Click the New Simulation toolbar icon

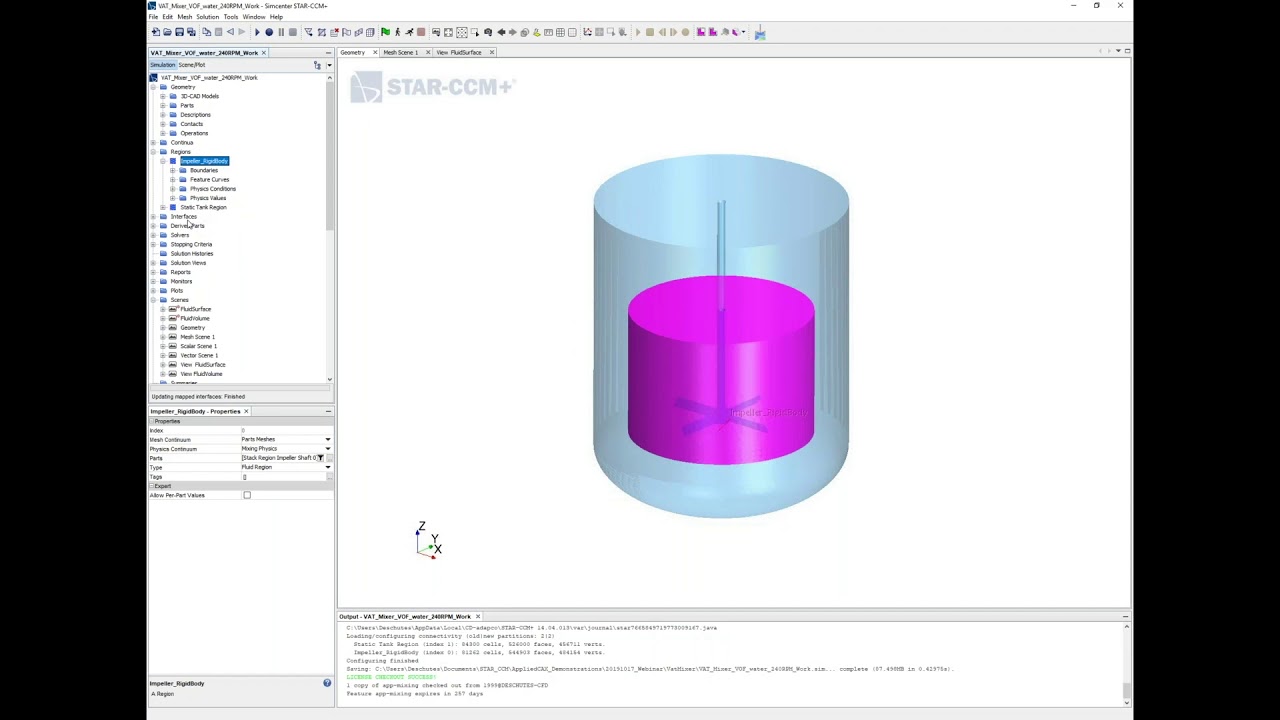[x=156, y=32]
